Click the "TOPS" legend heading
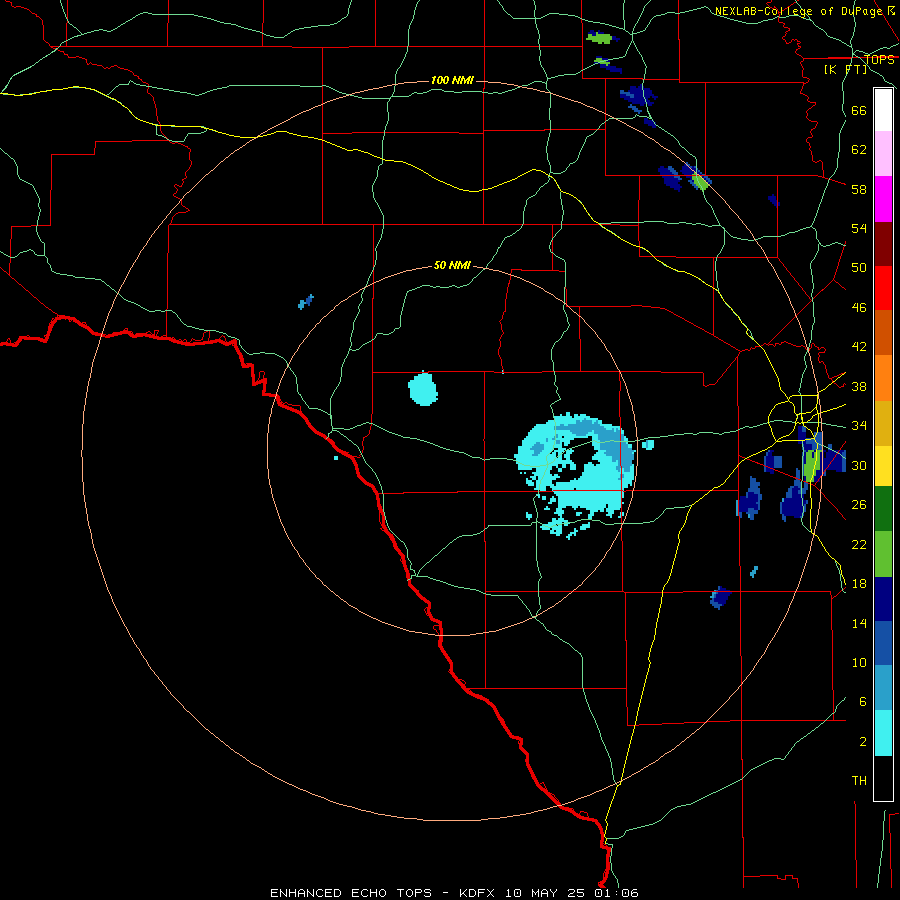Screen dimensions: 900x900 coord(879,60)
